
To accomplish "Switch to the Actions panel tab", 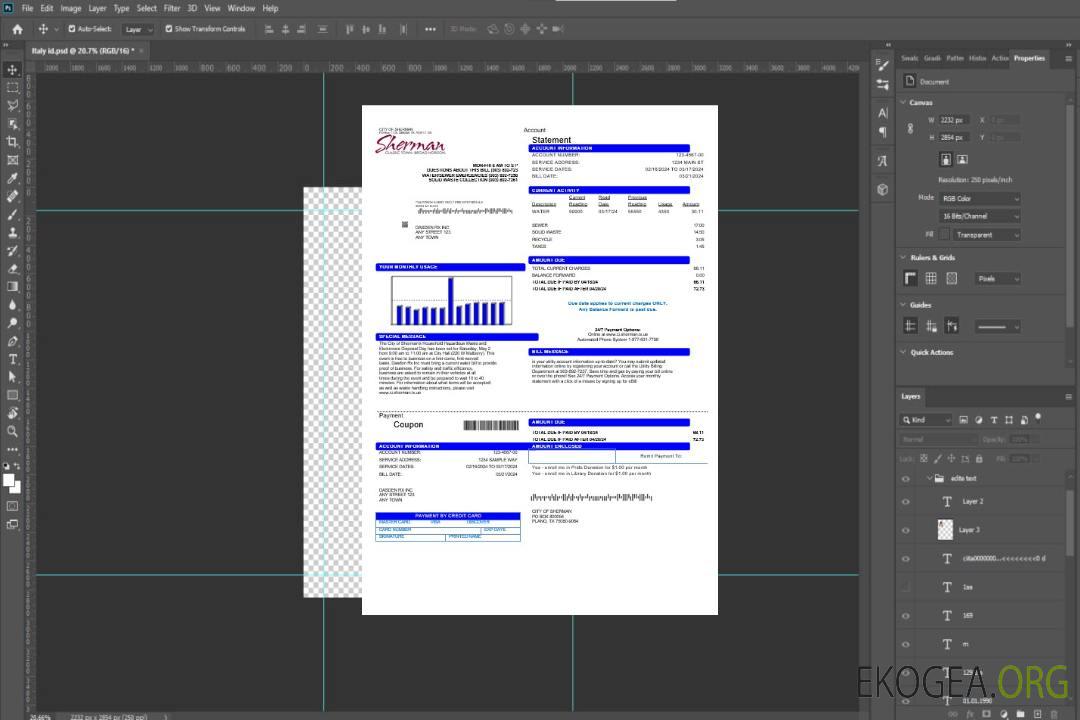I will point(1000,58).
